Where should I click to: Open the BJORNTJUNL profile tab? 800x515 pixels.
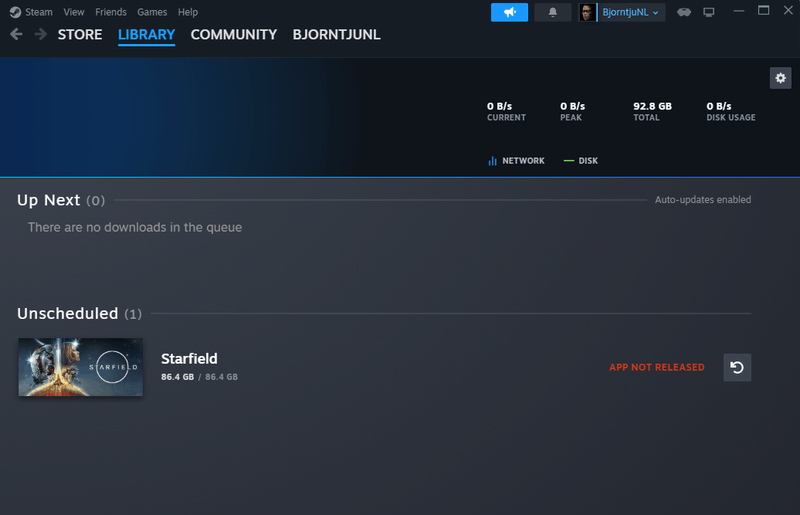coord(336,35)
